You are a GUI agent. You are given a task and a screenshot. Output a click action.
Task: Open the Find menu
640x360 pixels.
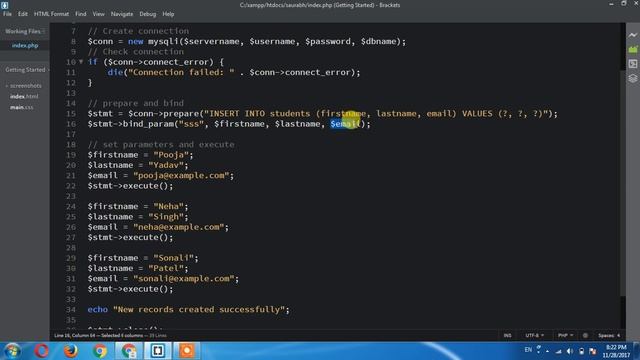click(x=80, y=14)
